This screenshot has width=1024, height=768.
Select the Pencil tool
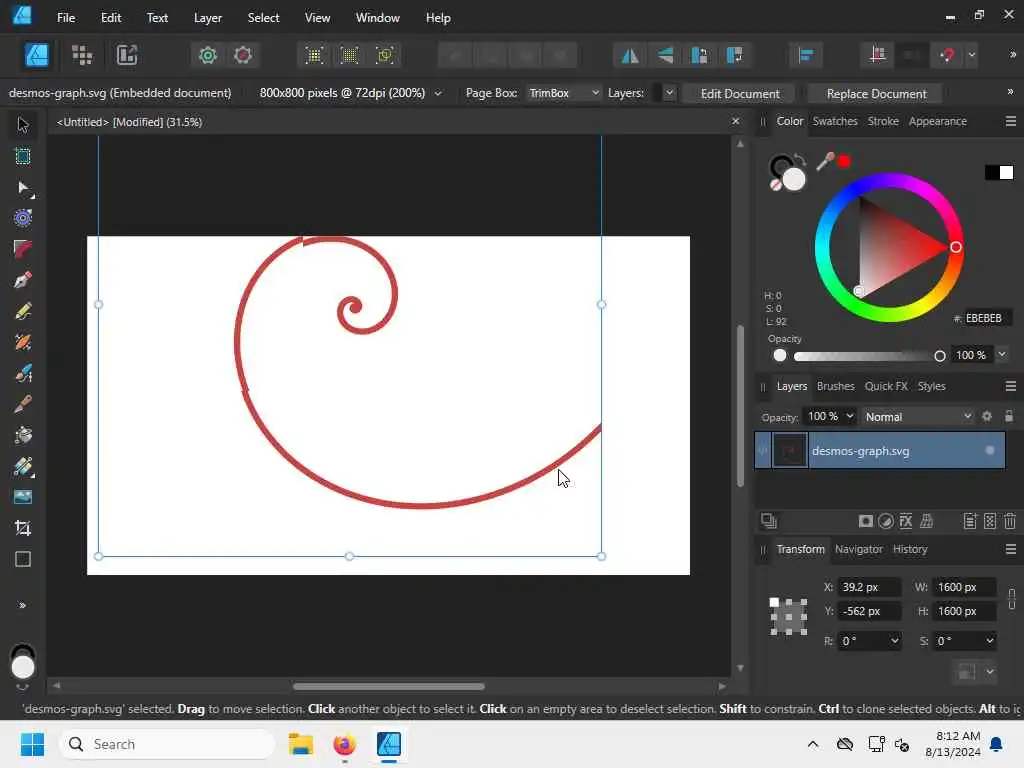23,311
